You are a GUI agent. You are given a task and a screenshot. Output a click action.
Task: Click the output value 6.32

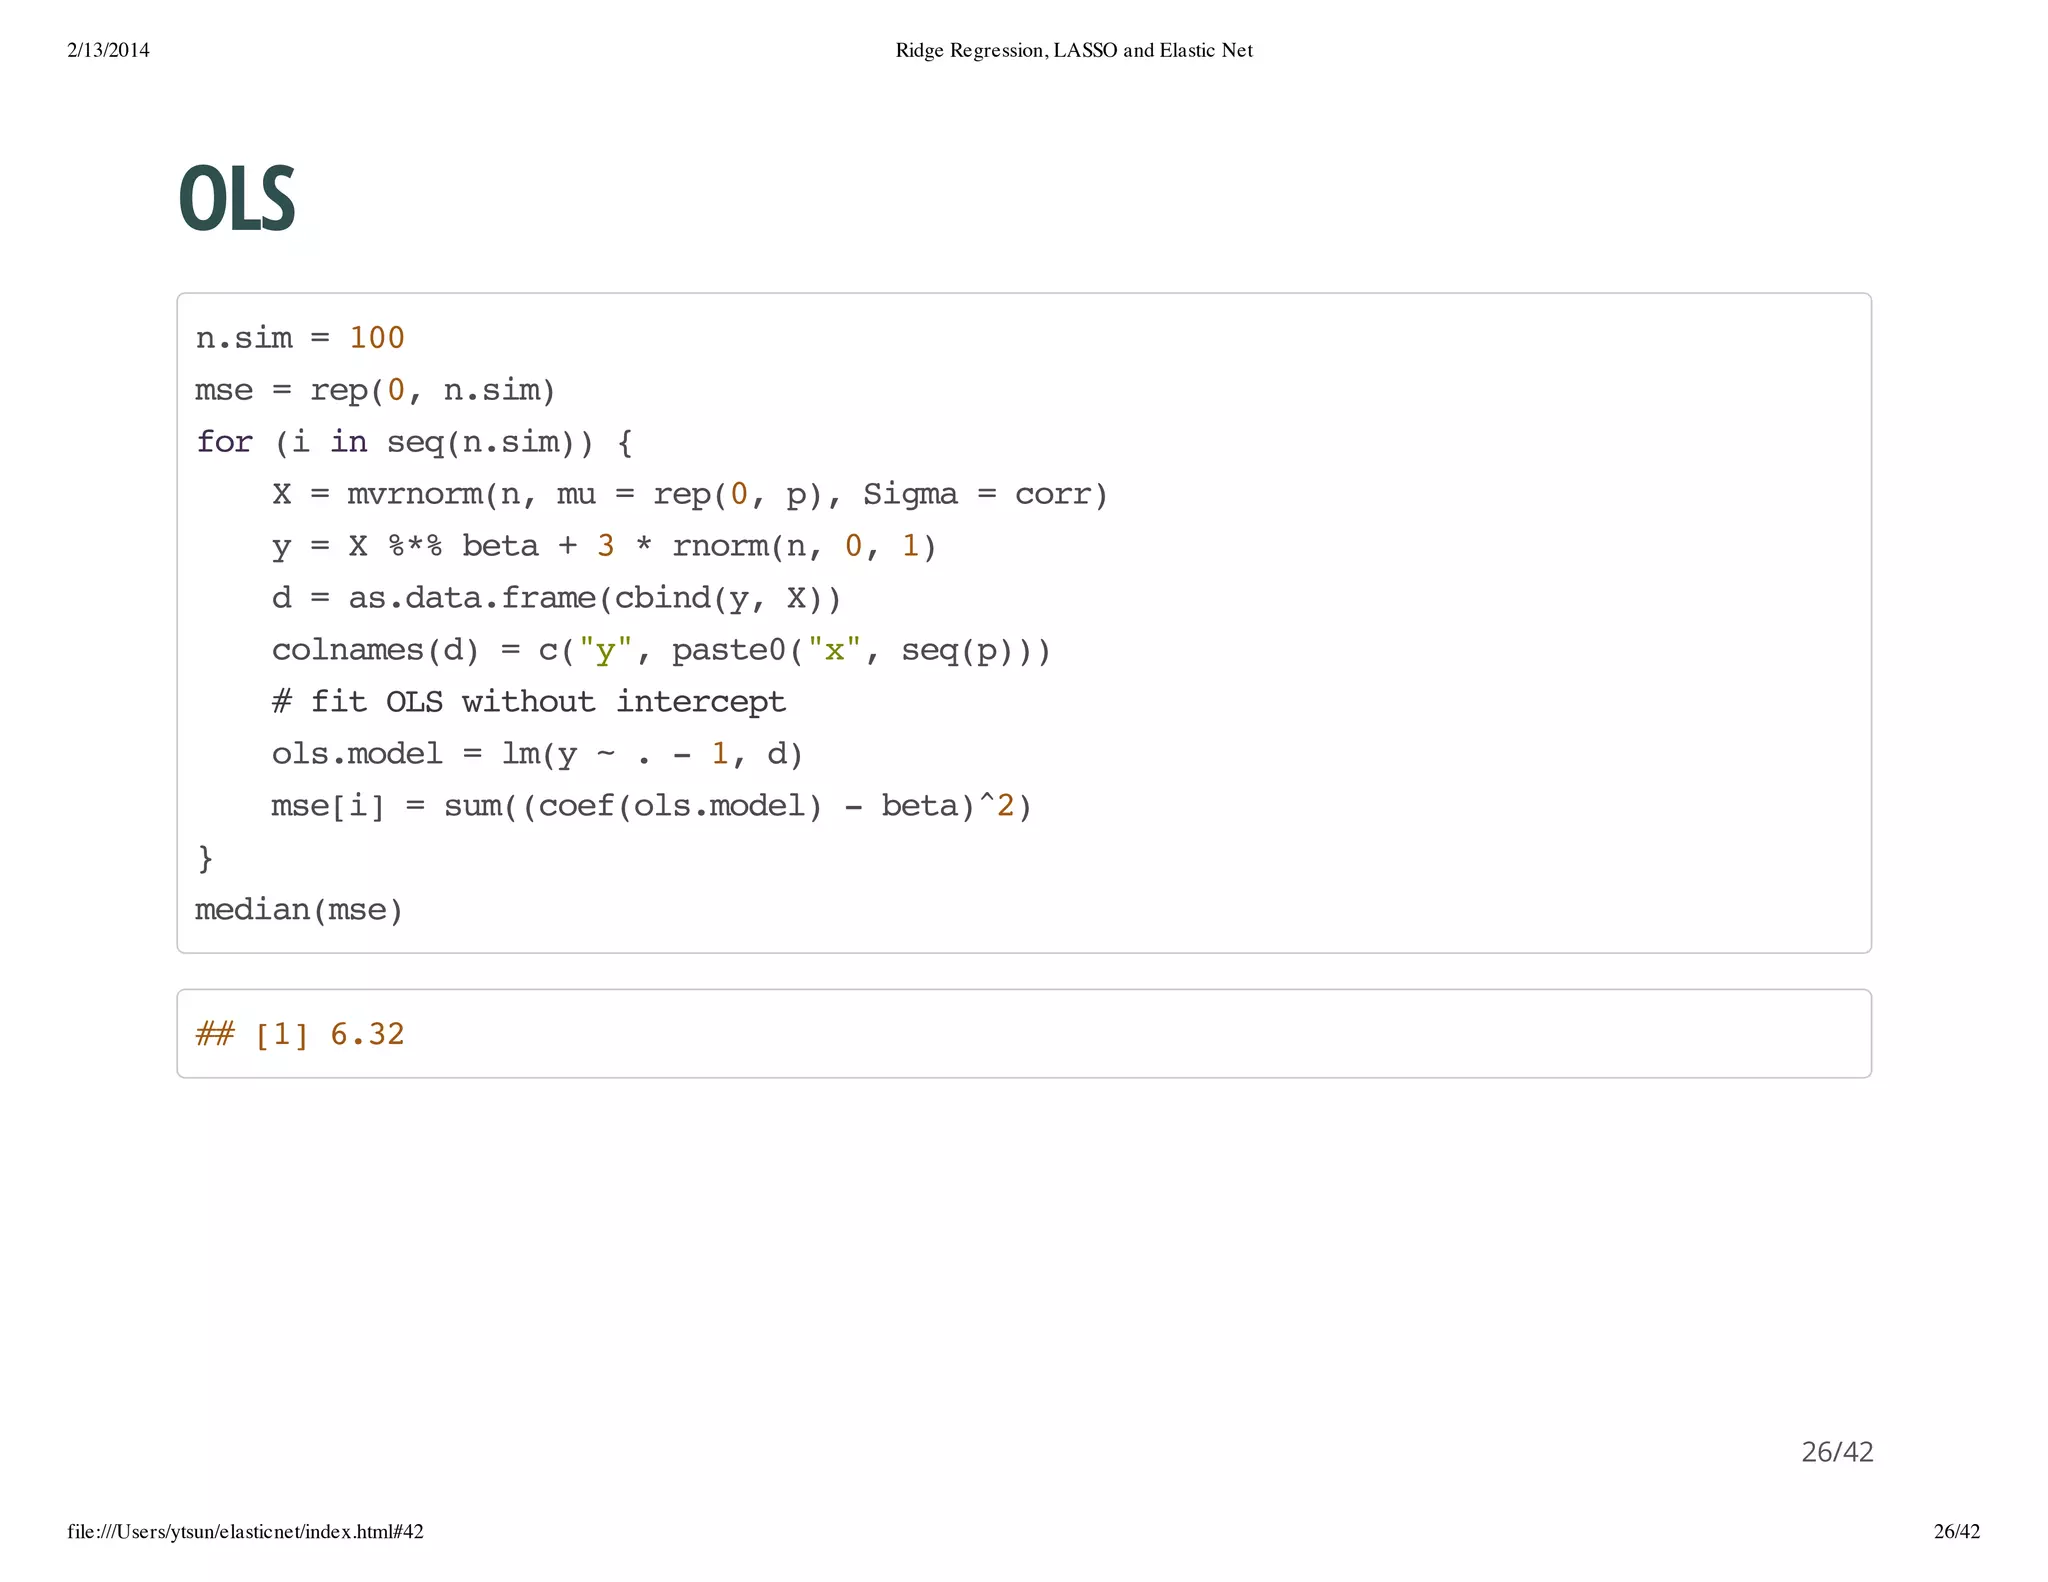[x=367, y=1034]
